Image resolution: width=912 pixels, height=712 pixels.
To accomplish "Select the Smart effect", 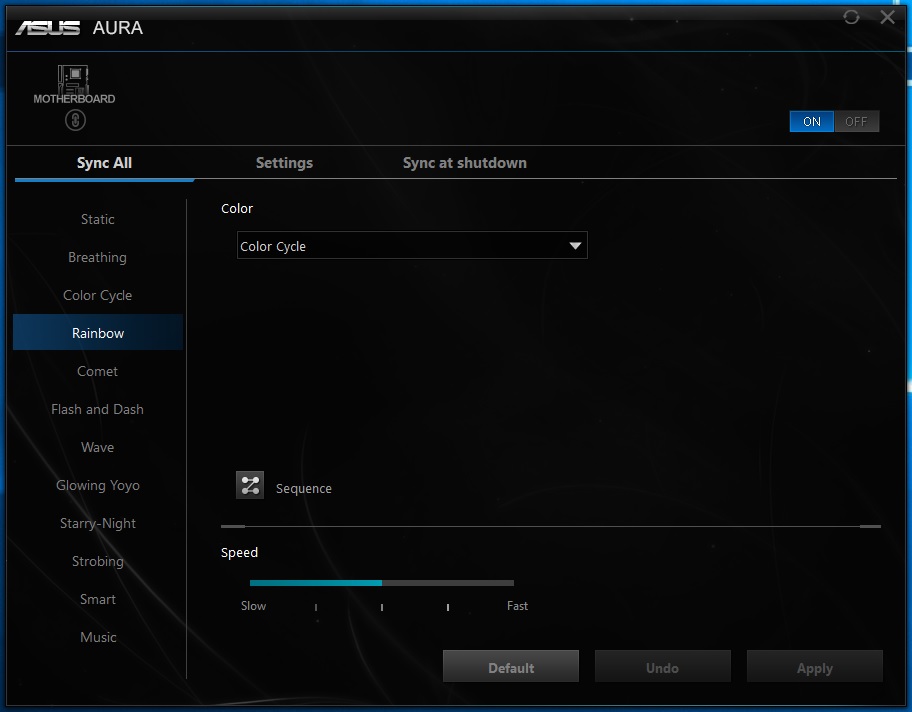I will point(98,599).
